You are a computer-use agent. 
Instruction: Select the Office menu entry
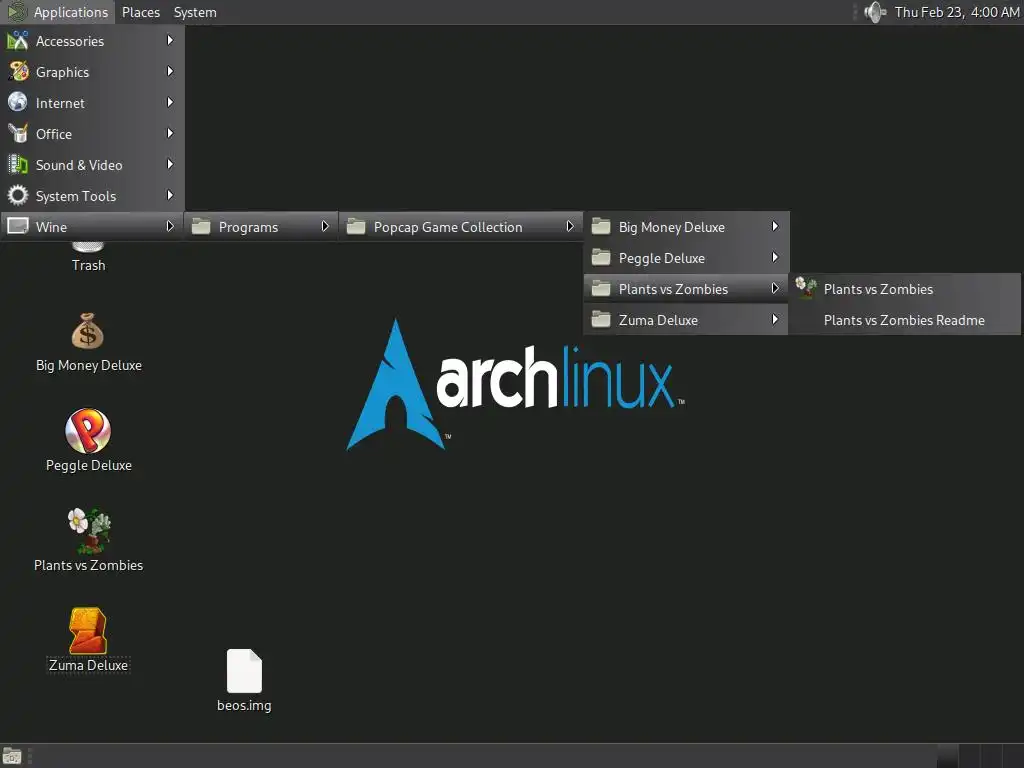click(x=92, y=134)
